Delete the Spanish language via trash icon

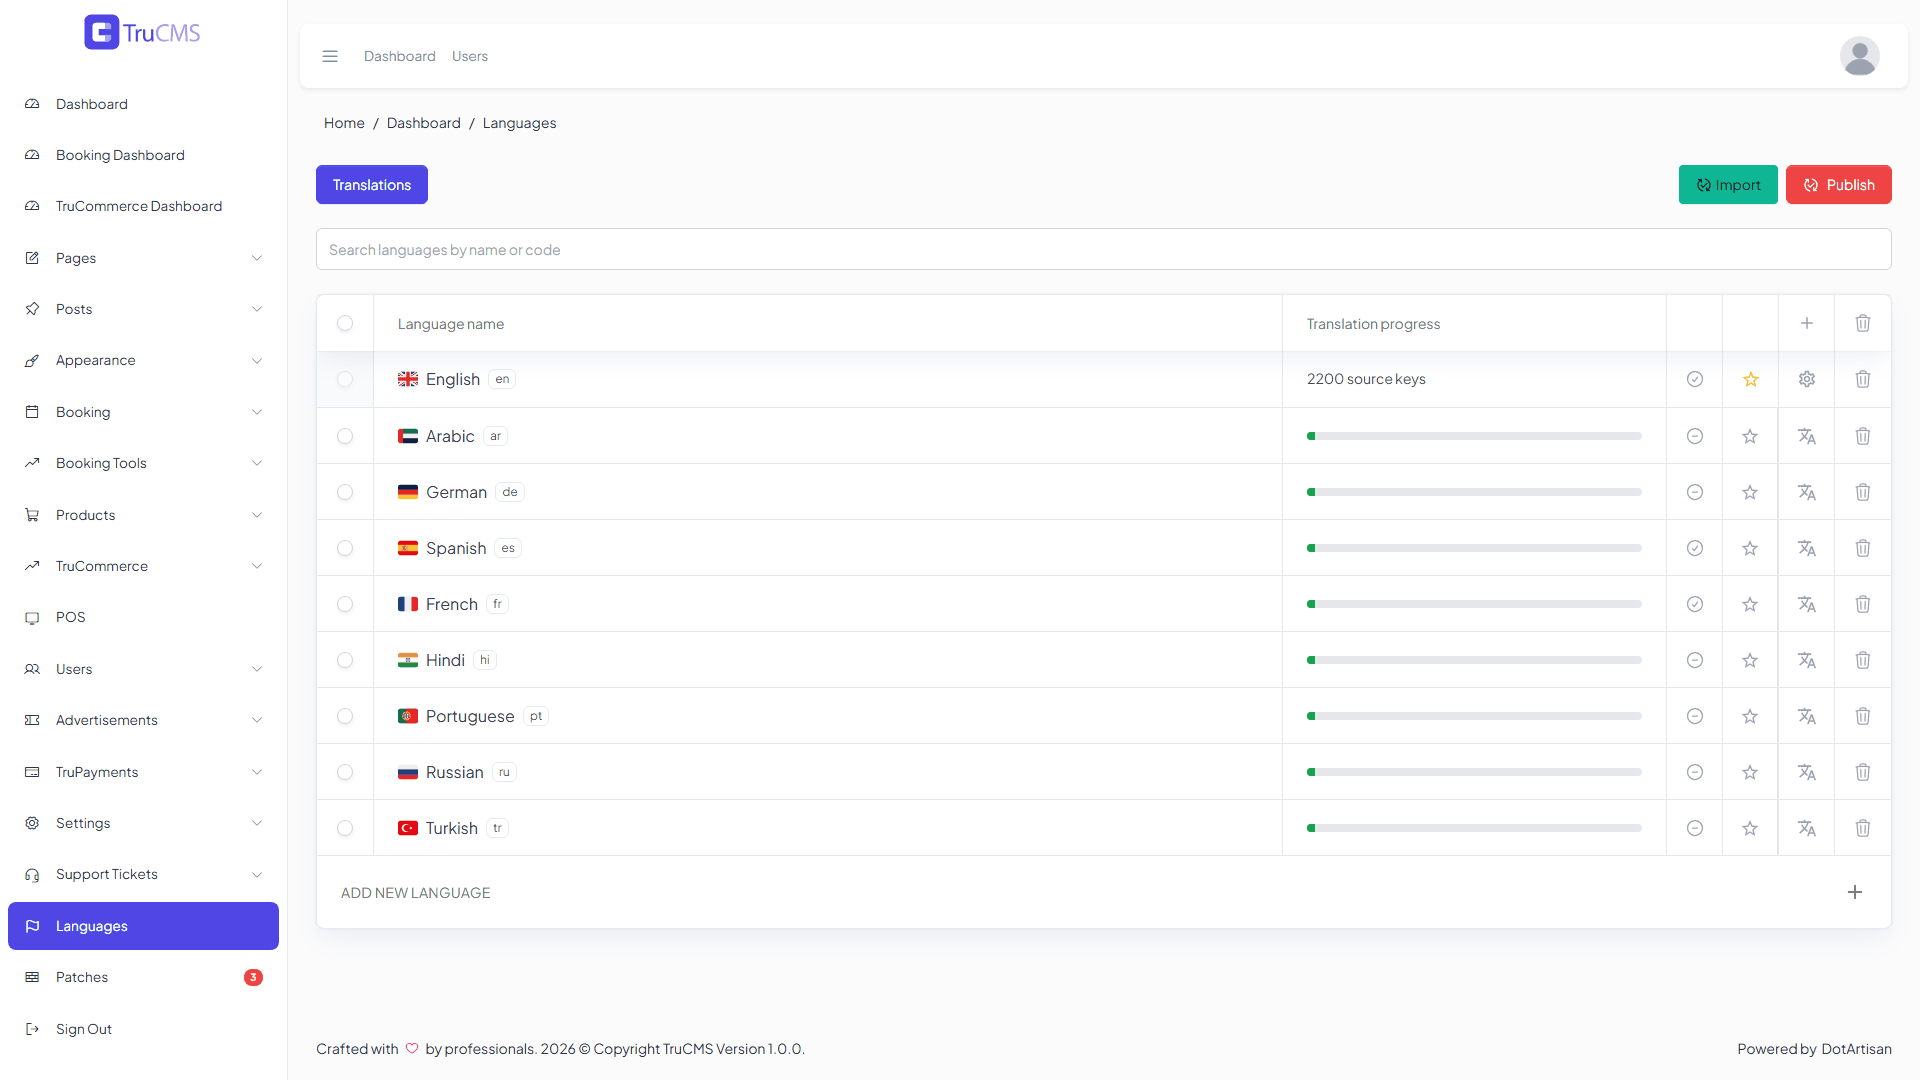[1862, 548]
